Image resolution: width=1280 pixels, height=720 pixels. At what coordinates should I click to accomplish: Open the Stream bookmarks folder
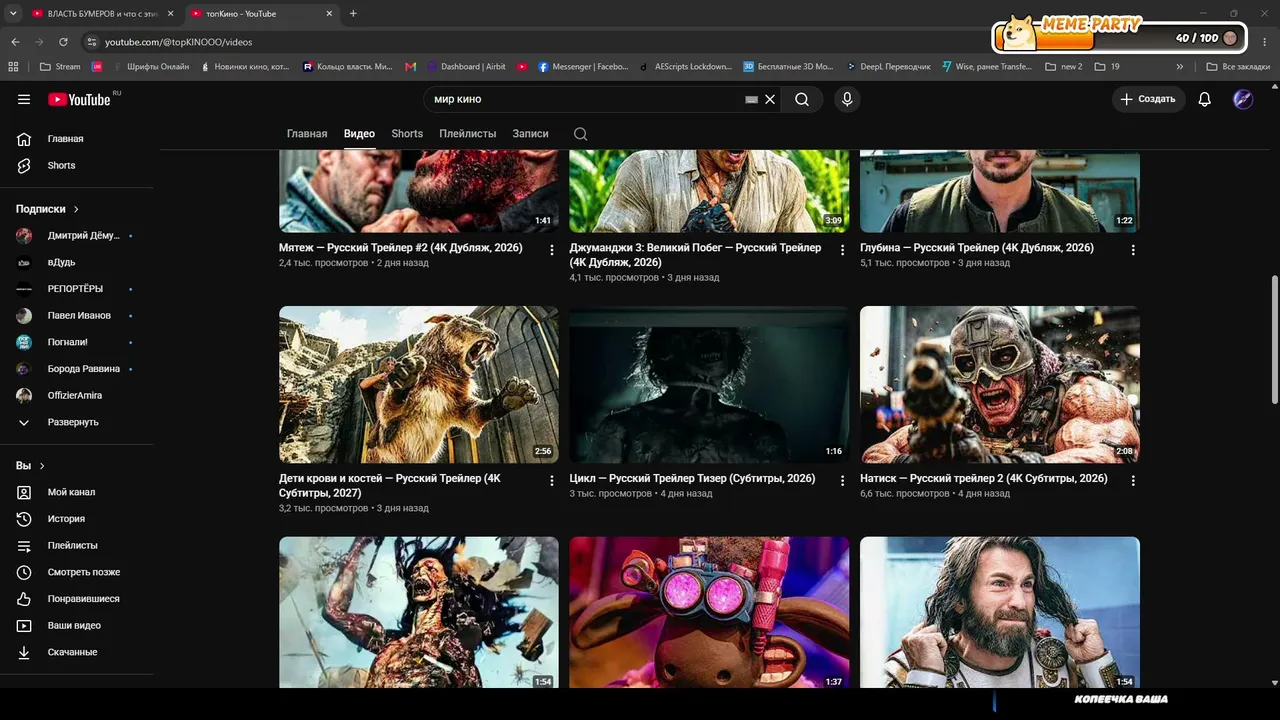tap(60, 67)
